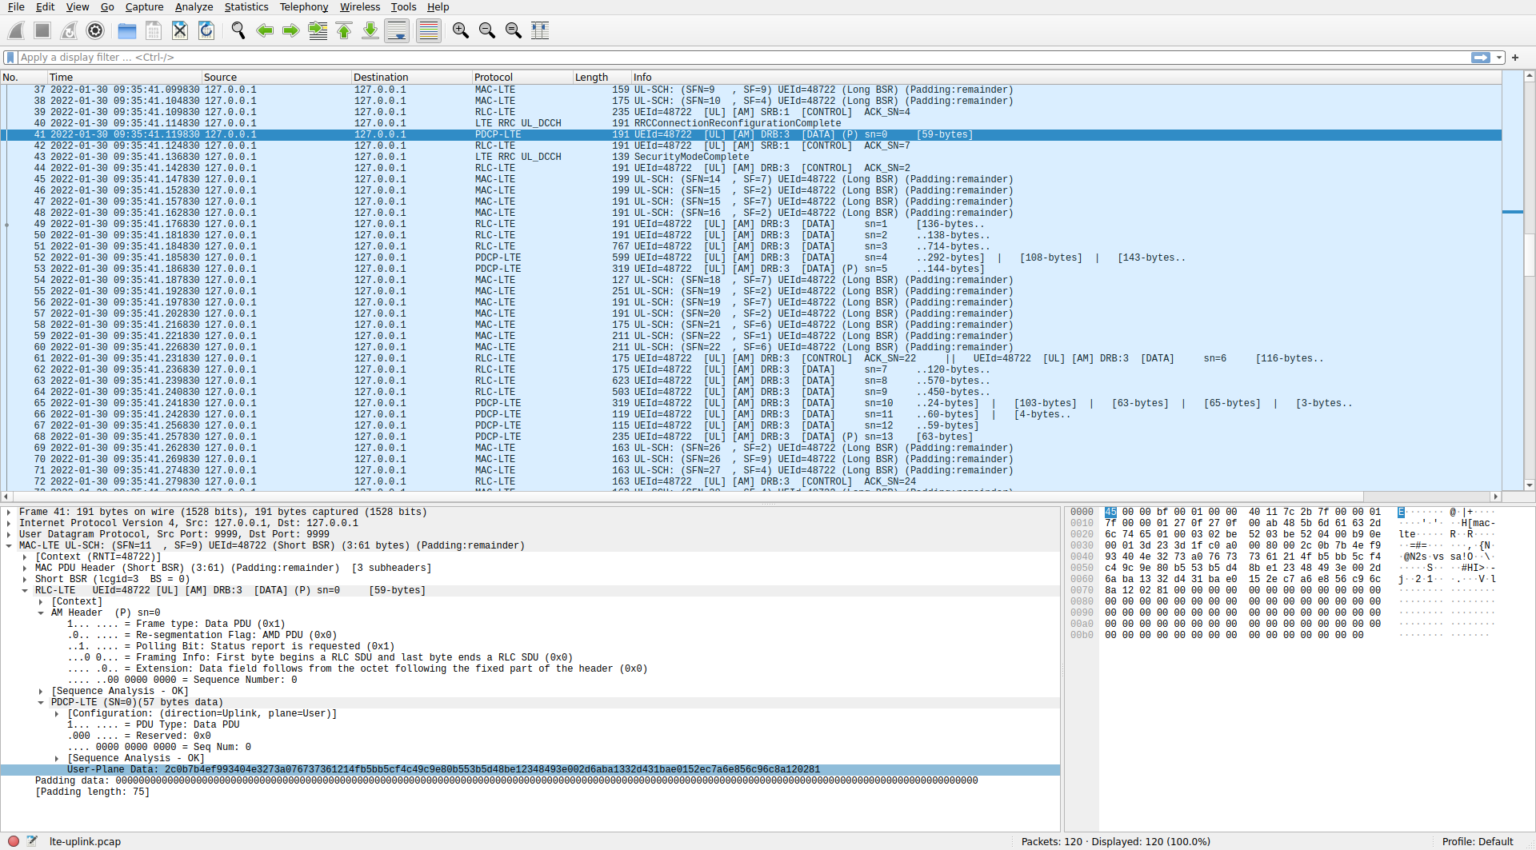Viewport: 1536px width, 850px height.
Task: Open the Statistics menu
Action: (x=246, y=7)
